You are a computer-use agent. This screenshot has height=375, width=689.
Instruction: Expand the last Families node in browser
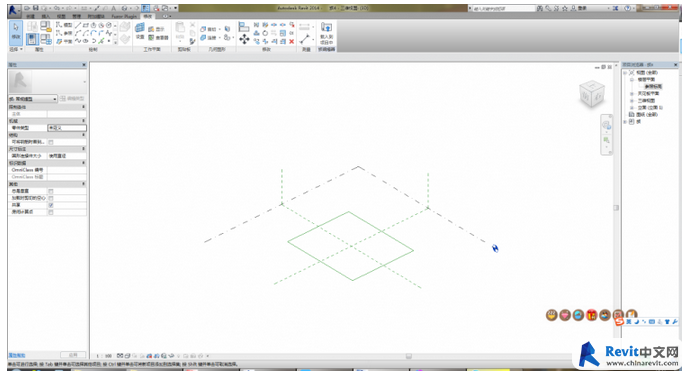coord(625,121)
